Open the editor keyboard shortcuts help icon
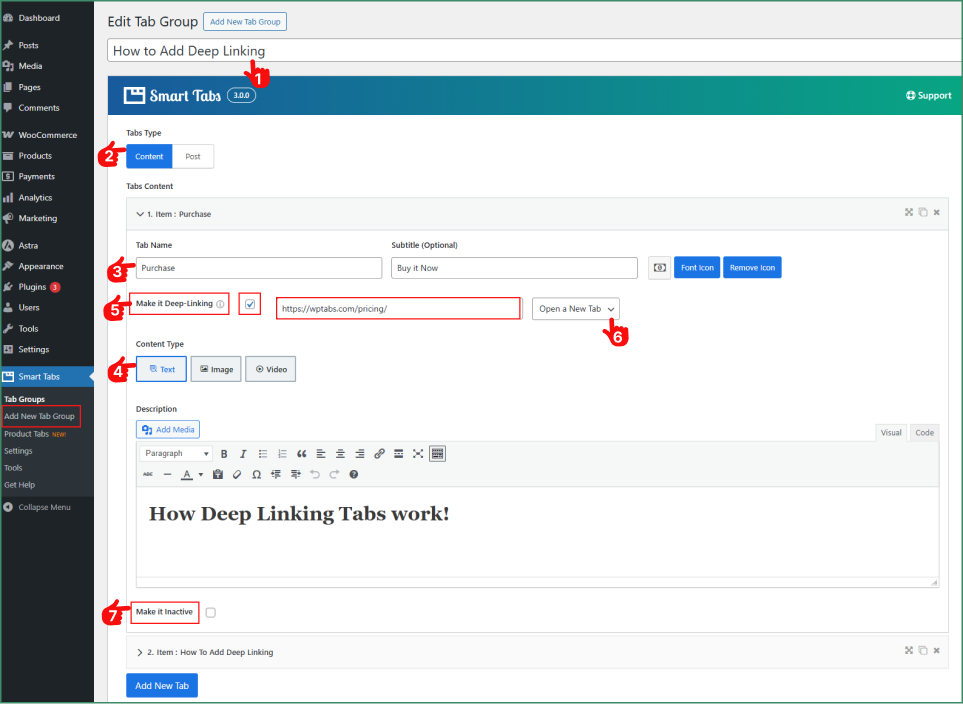Image resolution: width=963 pixels, height=704 pixels. 354,474
